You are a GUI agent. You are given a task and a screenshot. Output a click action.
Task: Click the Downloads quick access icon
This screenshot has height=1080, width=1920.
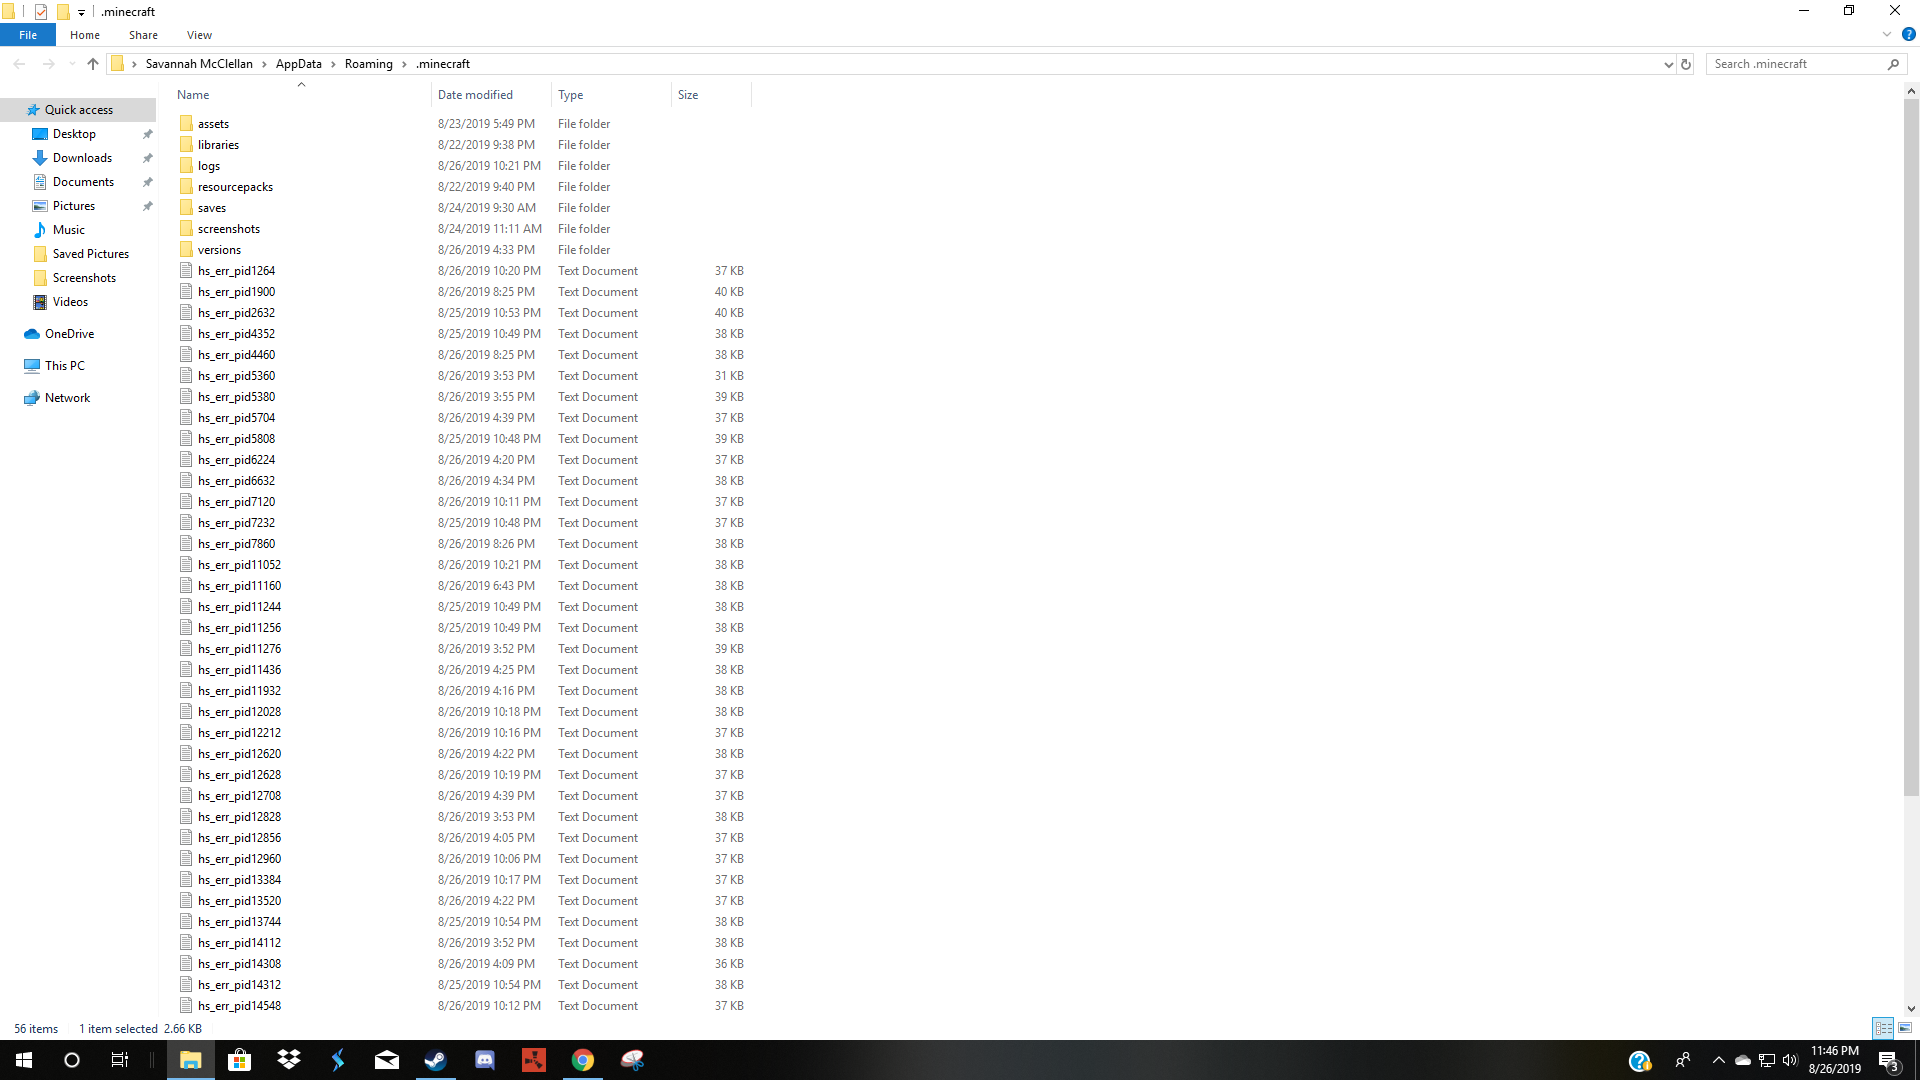40,158
